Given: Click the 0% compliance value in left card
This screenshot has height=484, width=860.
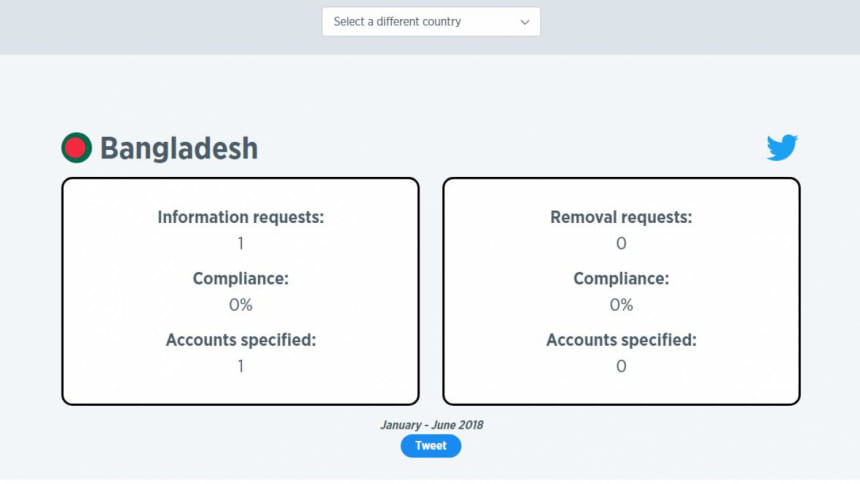Looking at the screenshot, I should tap(240, 305).
